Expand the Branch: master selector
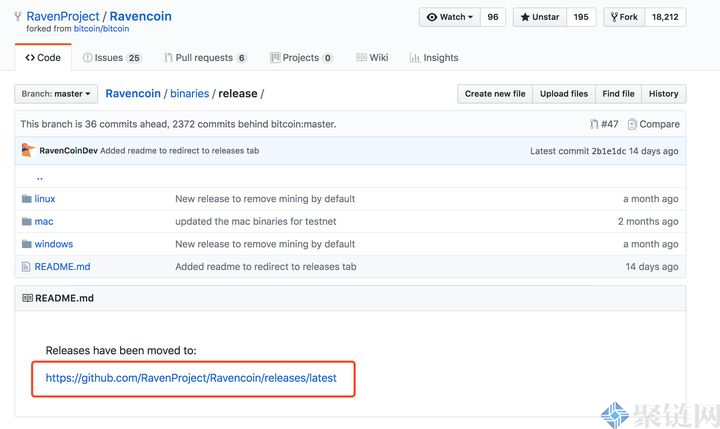 [56, 94]
